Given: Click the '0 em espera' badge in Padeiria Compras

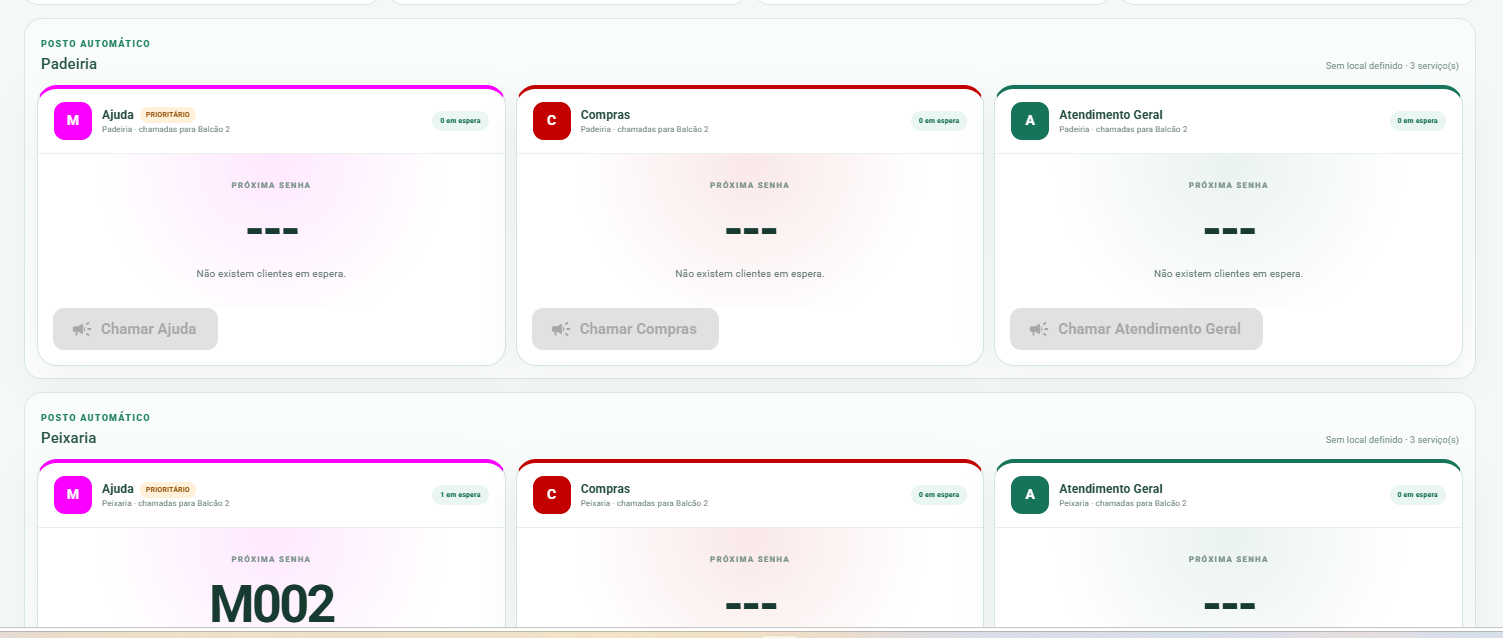Looking at the screenshot, I should [939, 121].
